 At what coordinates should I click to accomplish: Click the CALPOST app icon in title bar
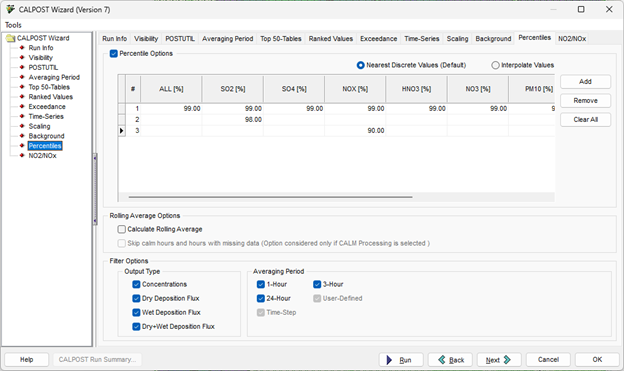10,9
